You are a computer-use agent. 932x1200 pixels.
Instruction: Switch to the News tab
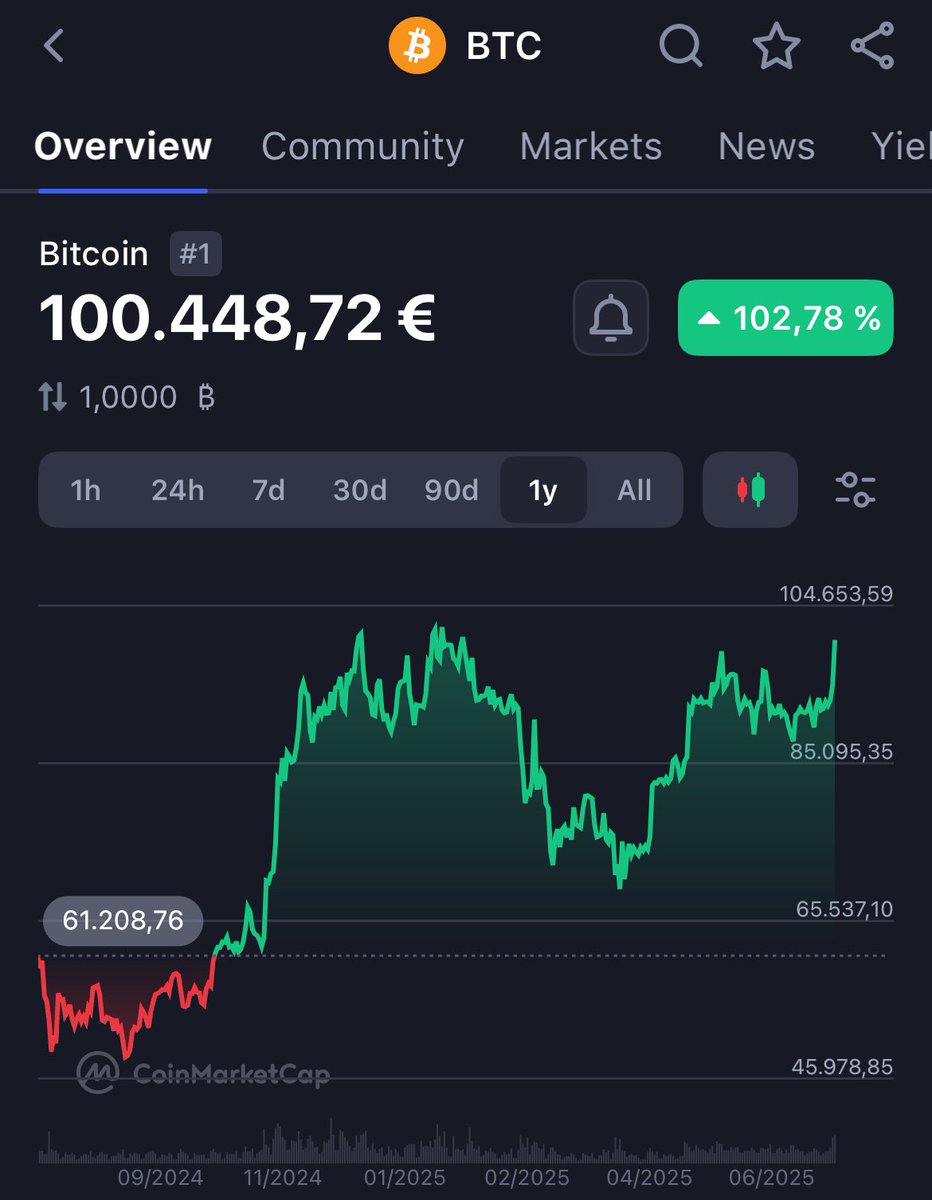(766, 147)
